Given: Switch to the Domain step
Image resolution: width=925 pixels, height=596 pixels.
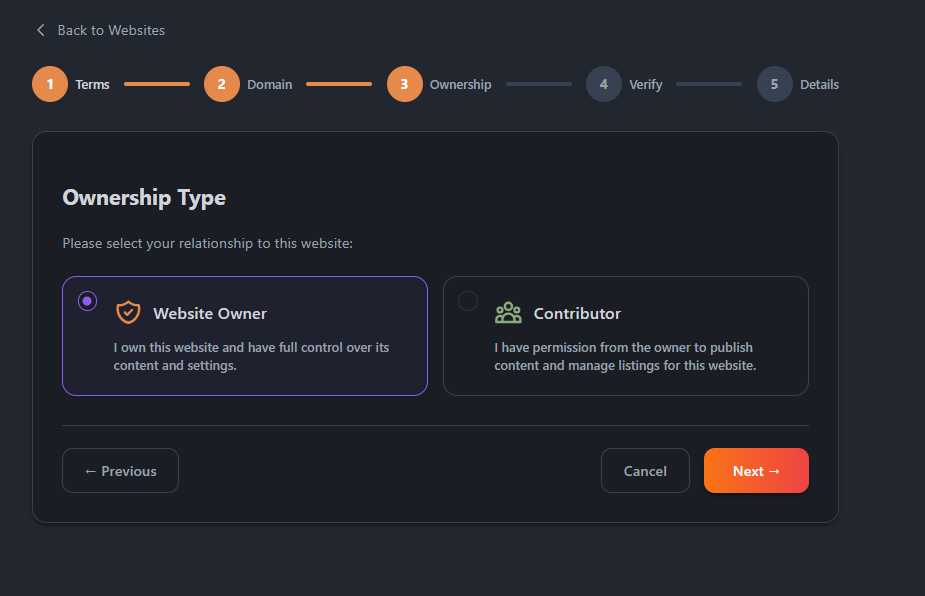Looking at the screenshot, I should [270, 84].
